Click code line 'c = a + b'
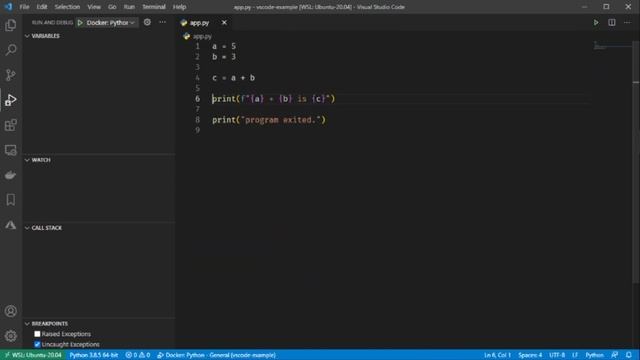The height and width of the screenshot is (360, 640). click(x=233, y=78)
